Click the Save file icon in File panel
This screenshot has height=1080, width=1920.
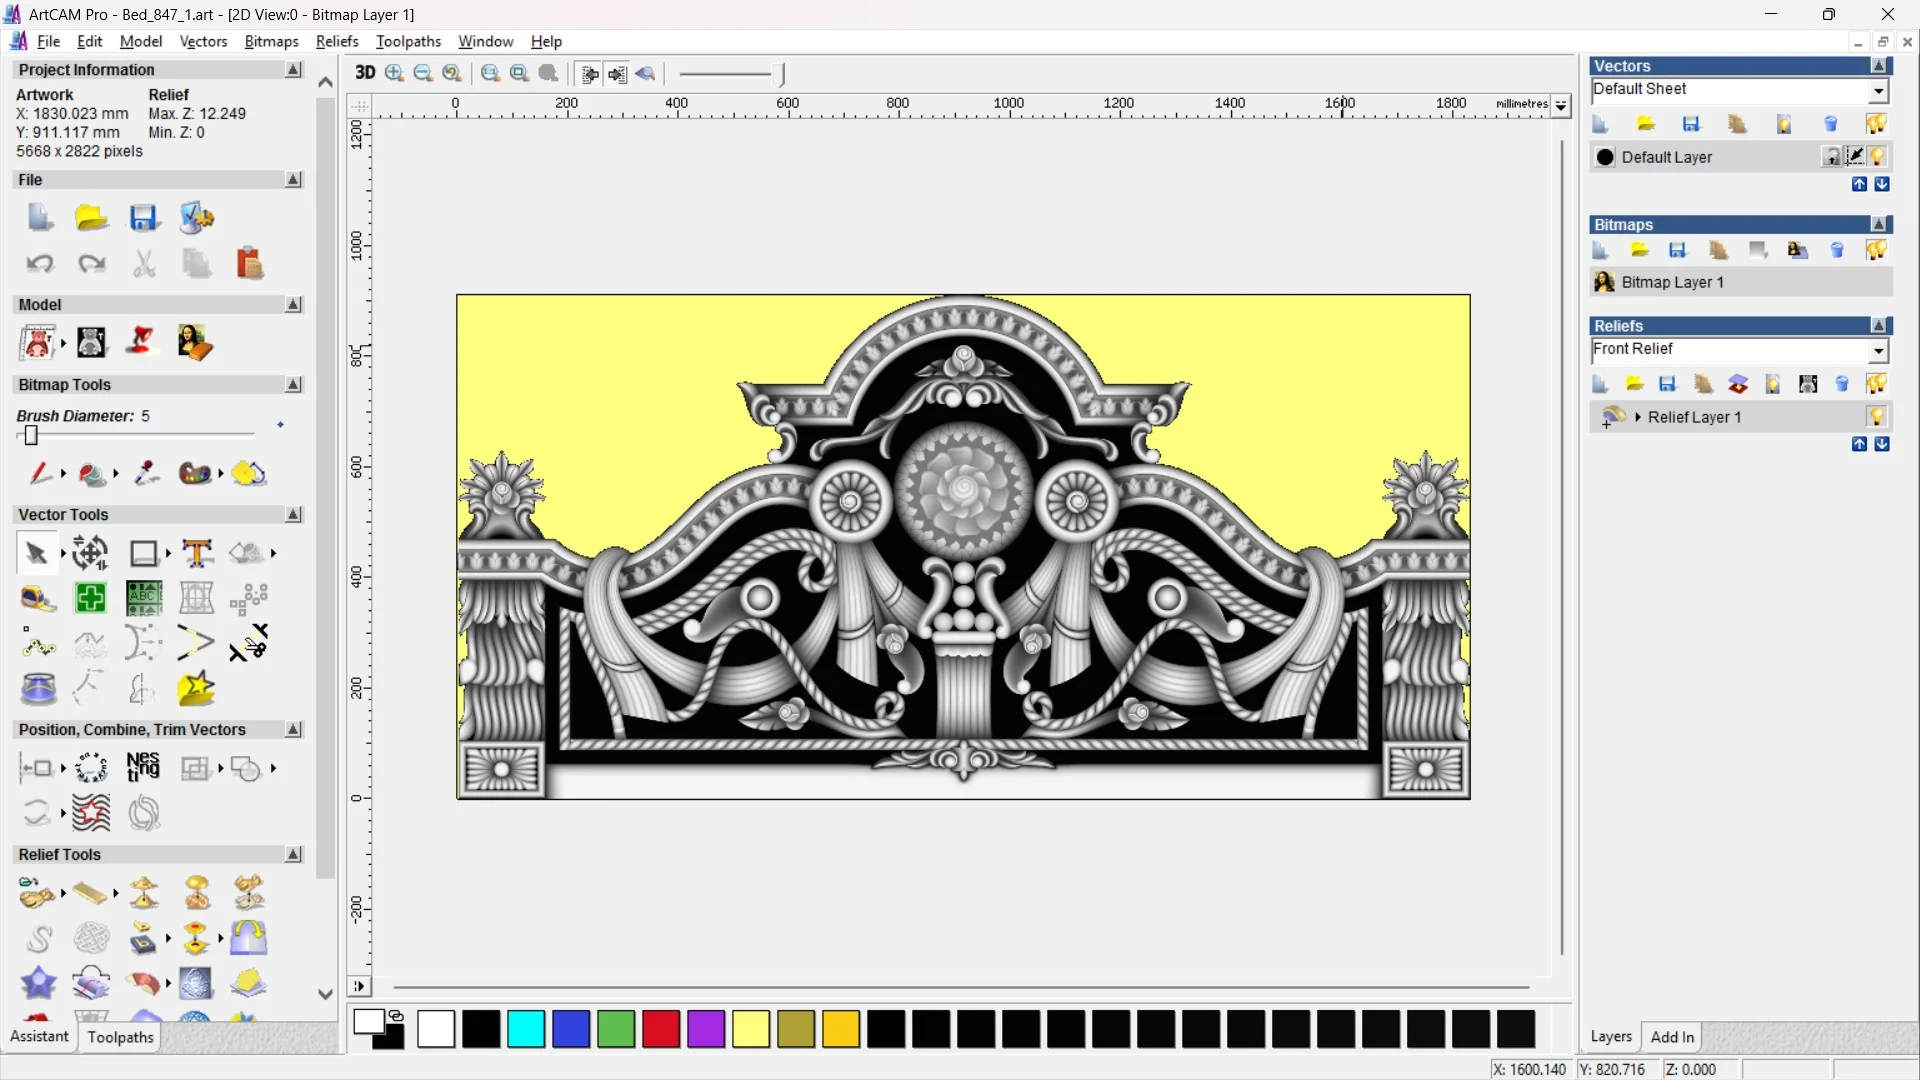pyautogui.click(x=144, y=218)
